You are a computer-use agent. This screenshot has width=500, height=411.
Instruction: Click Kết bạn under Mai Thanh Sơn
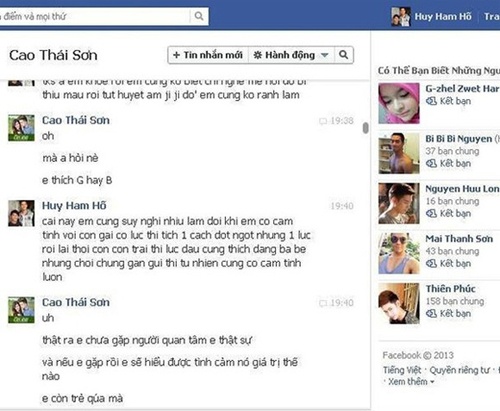point(455,263)
